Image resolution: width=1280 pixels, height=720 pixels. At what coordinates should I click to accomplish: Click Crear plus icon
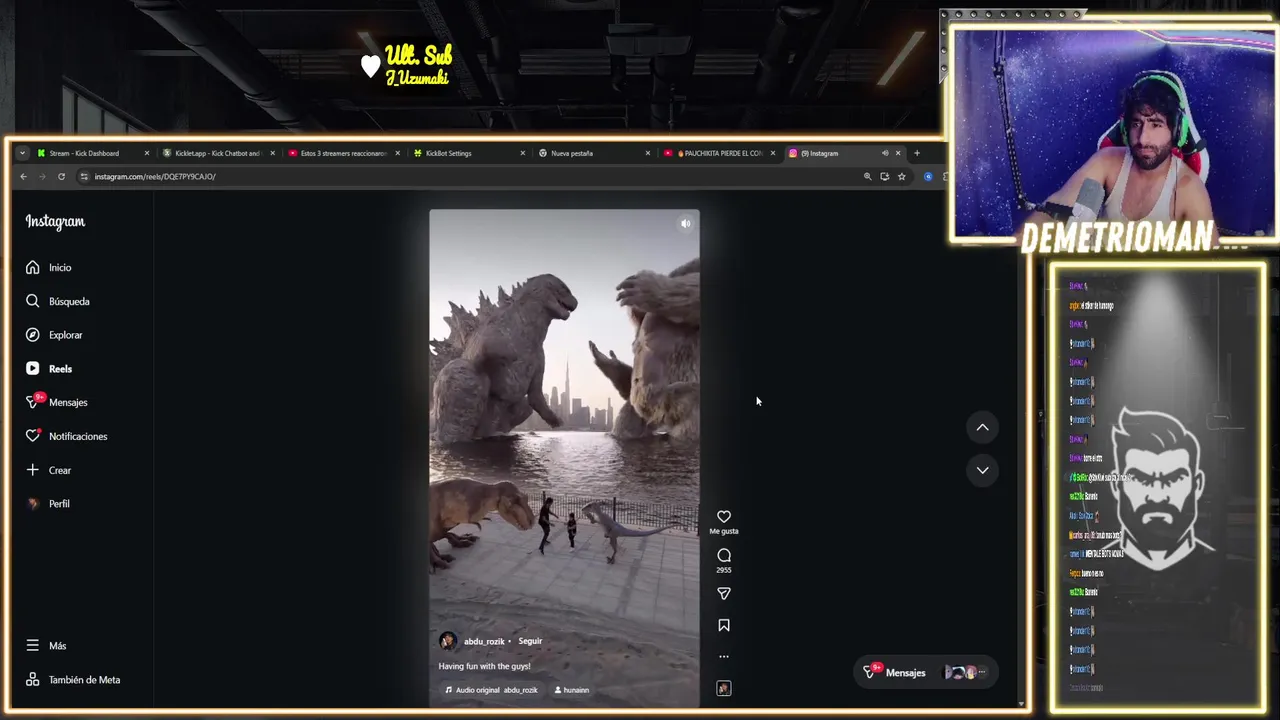coord(33,470)
